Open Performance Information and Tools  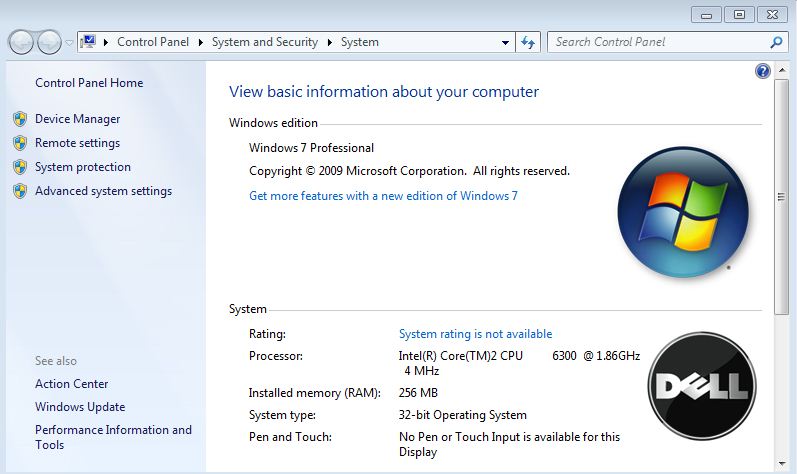113,437
